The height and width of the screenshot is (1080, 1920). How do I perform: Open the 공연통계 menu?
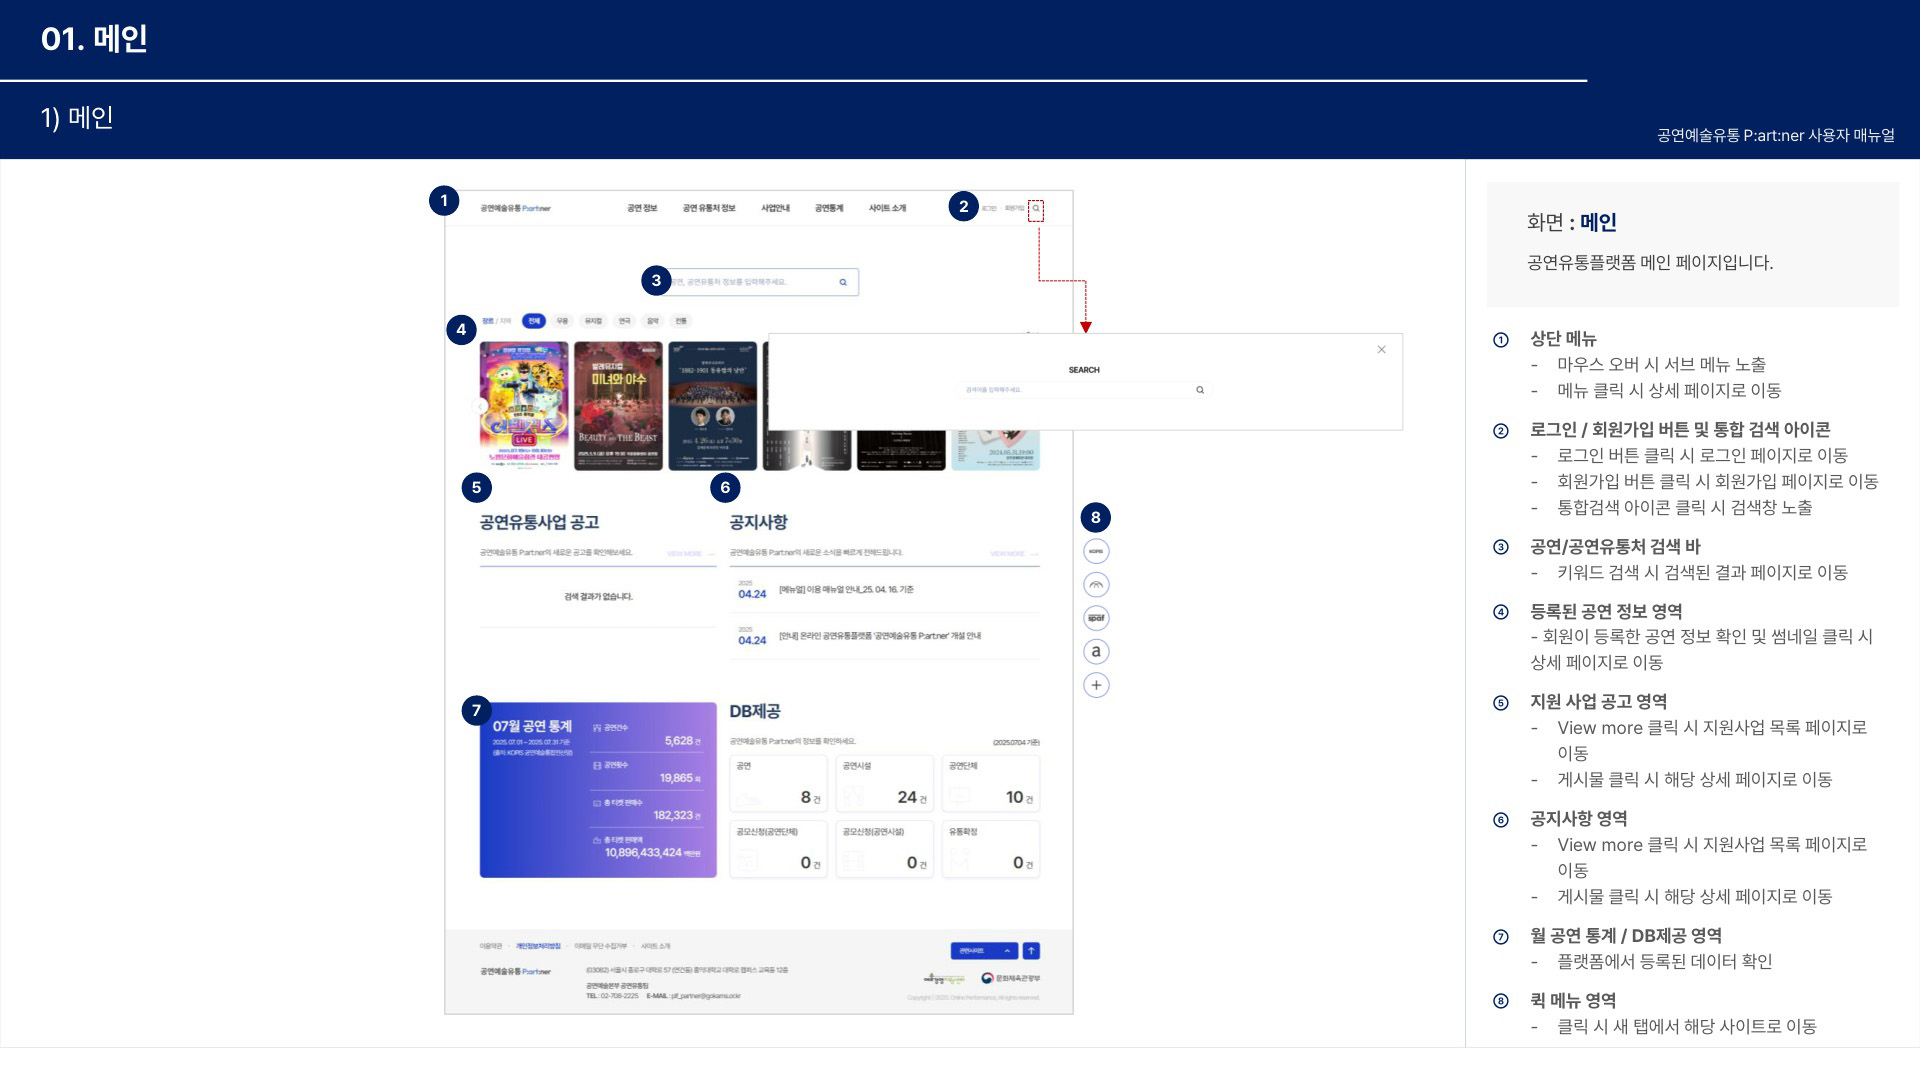click(x=829, y=208)
